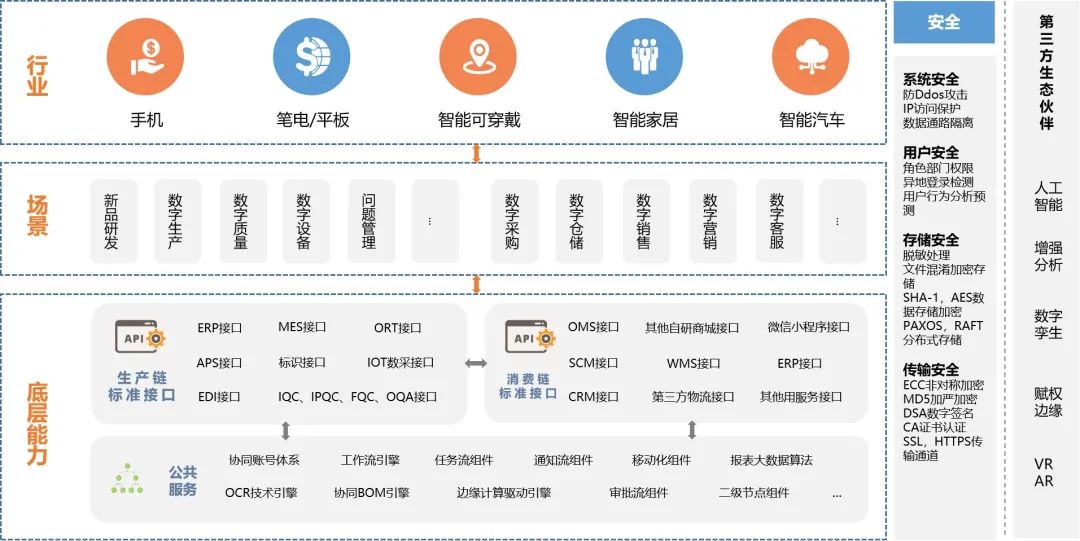The height and width of the screenshot is (541, 1080).
Task: Open the 数字客服 scenario card
Action: coord(780,221)
